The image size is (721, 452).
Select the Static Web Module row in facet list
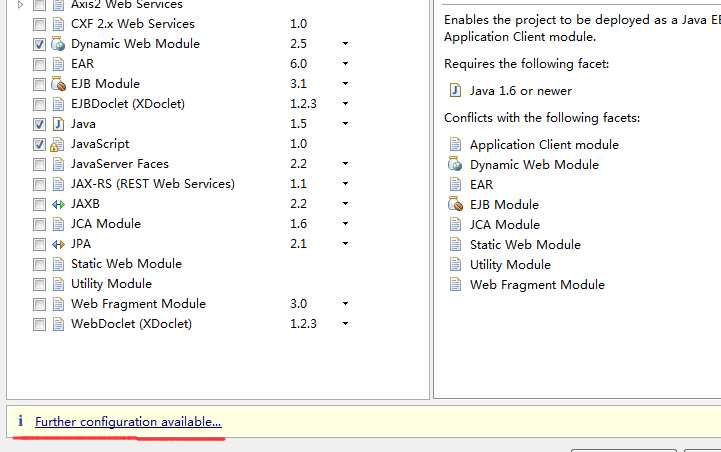coord(126,263)
